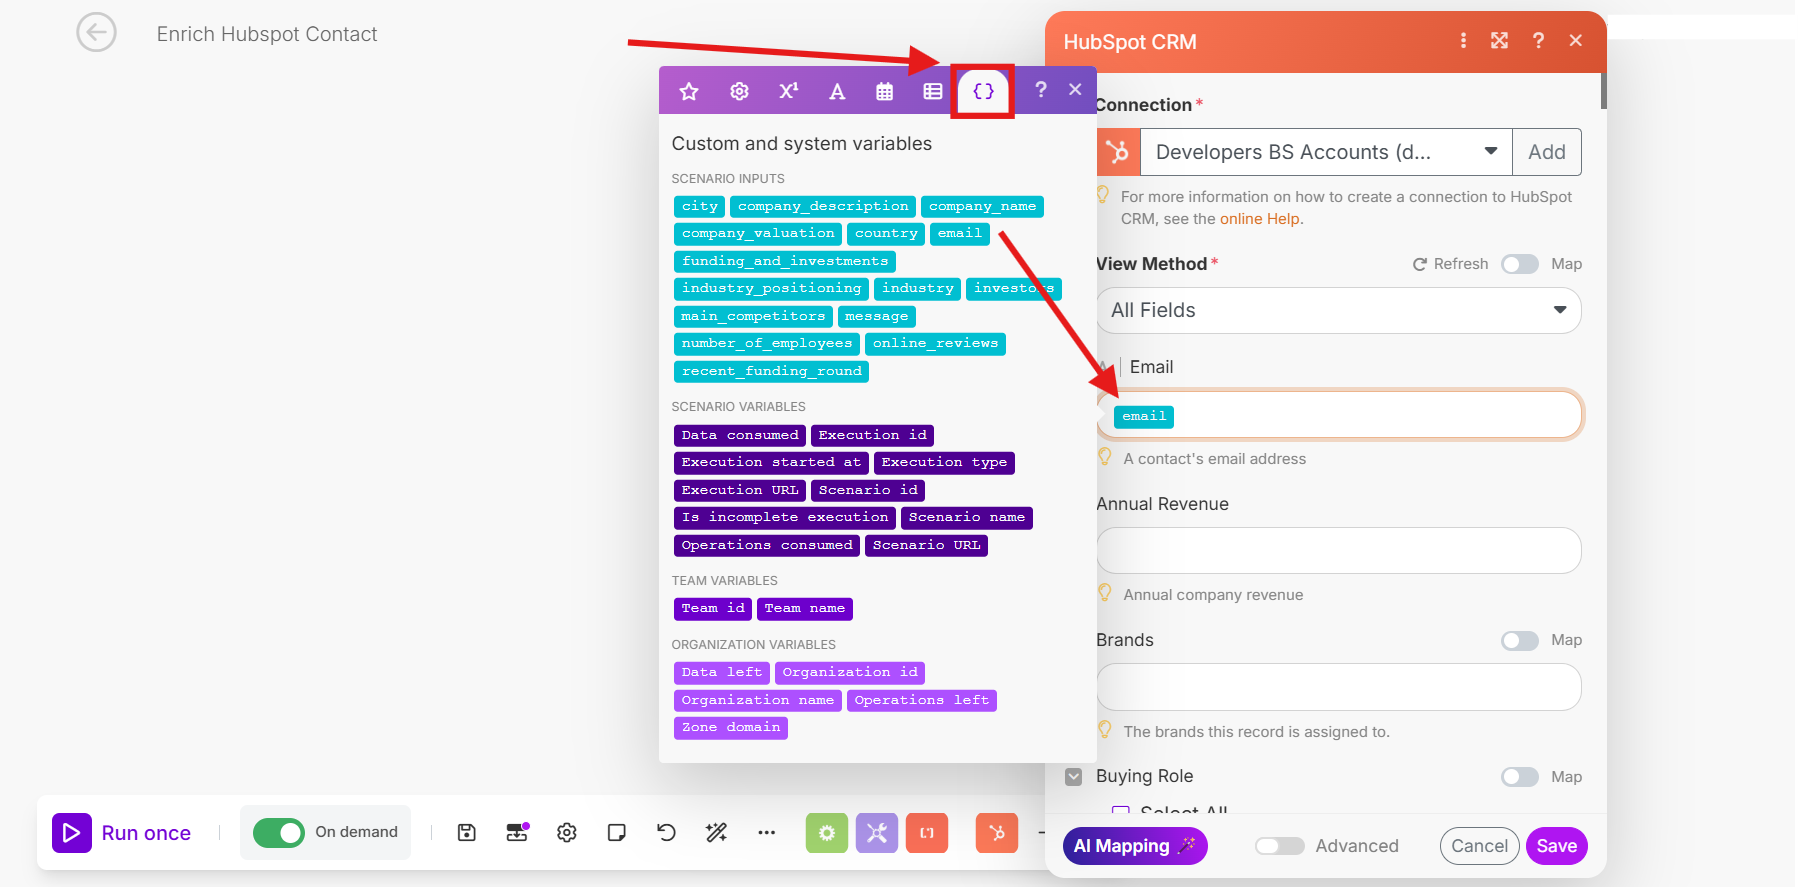Open HubSpot CRM help
This screenshot has width=1798, height=887.
tap(1538, 41)
